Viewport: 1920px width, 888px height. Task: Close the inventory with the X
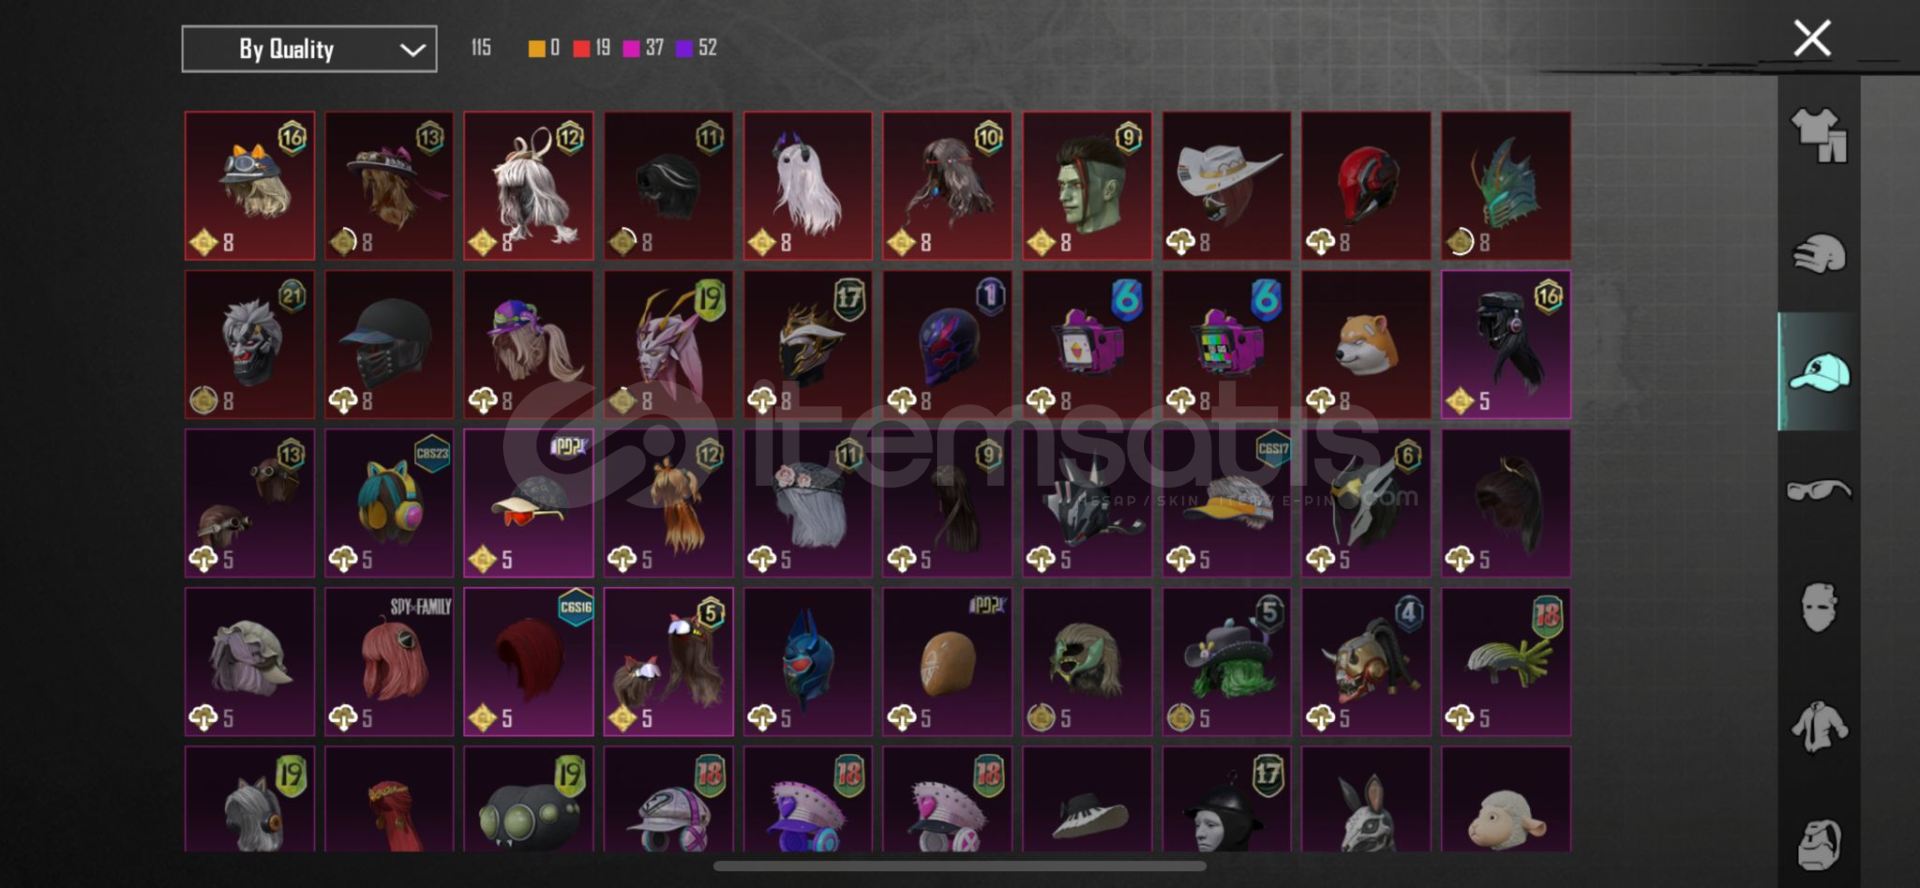point(1812,38)
